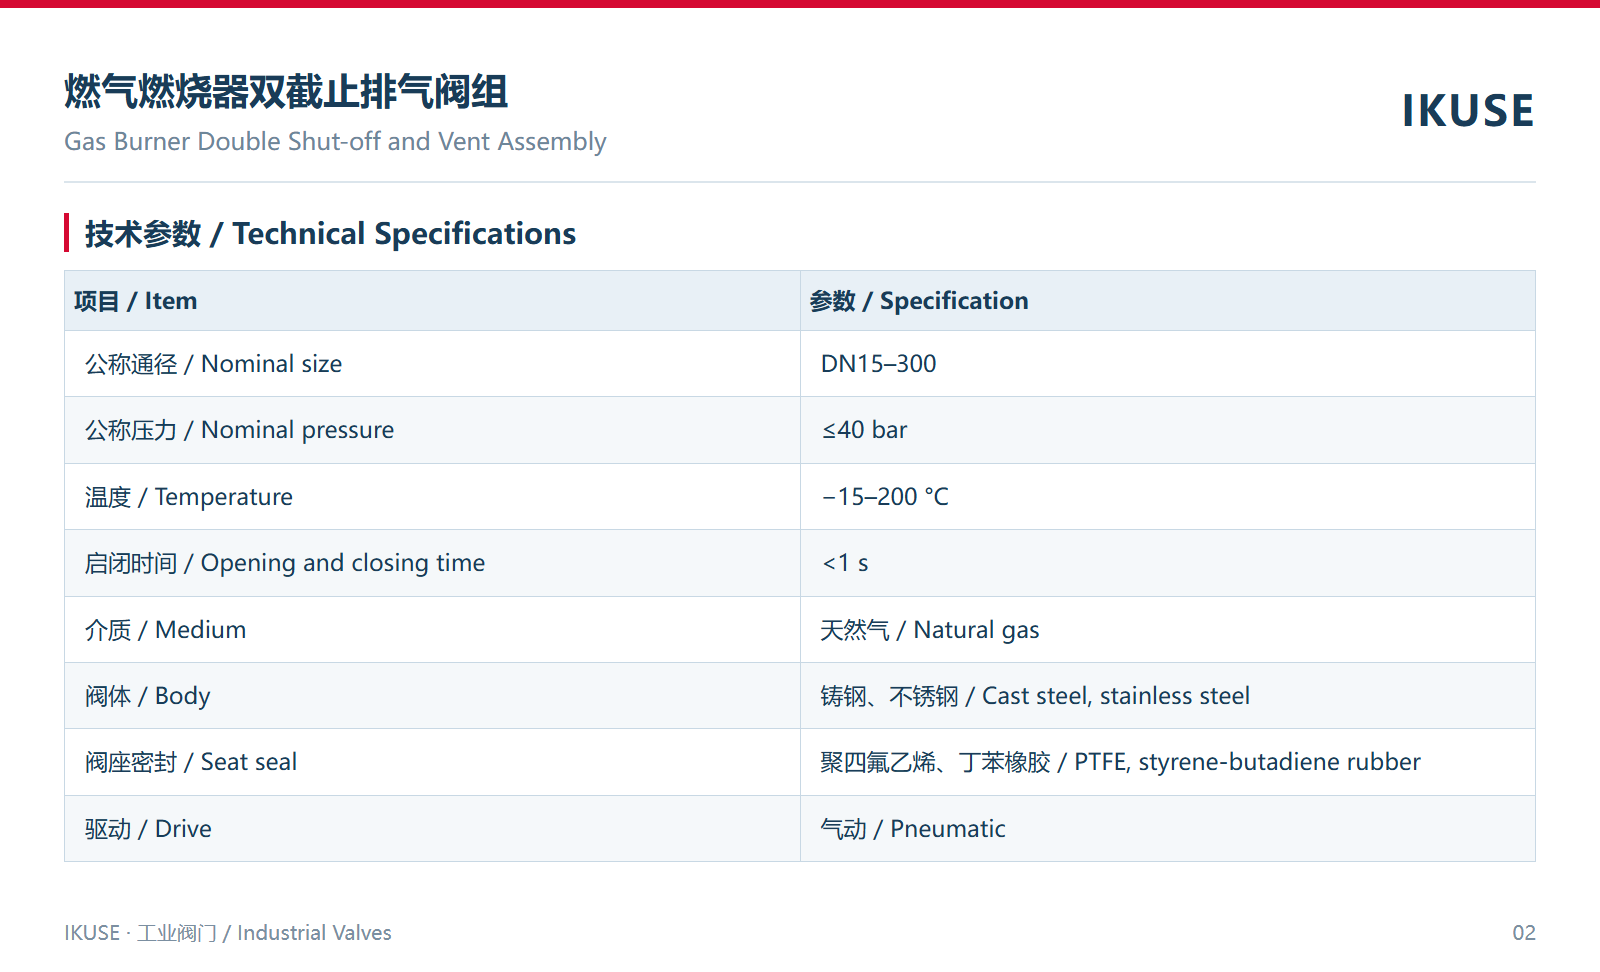The height and width of the screenshot is (972, 1600).
Task: Click the IKUSE logo text
Action: 1468,110
